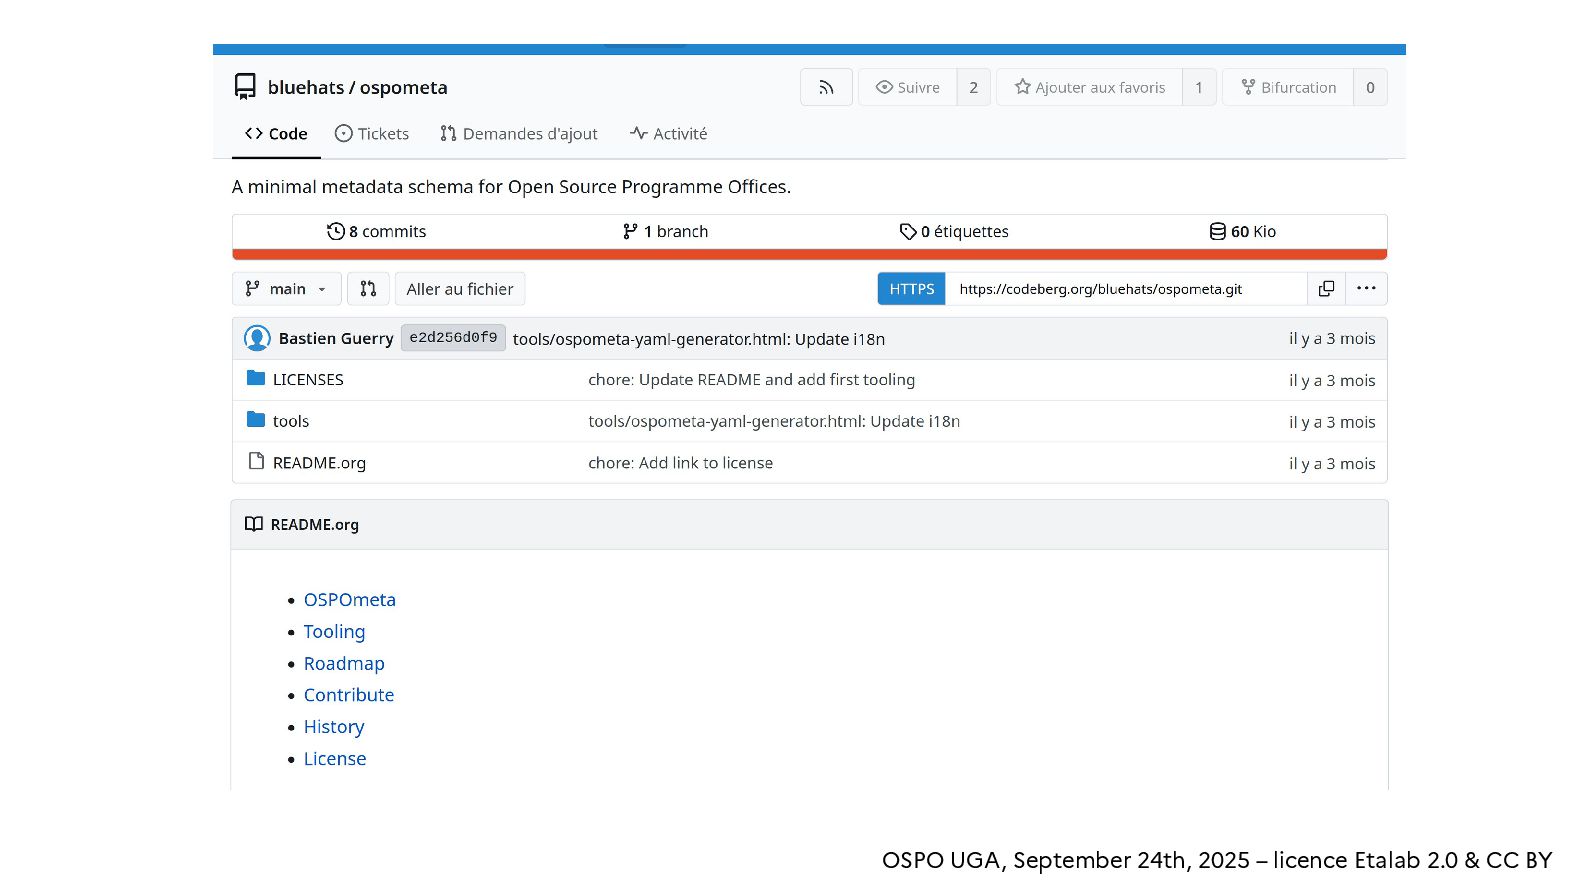Viewport: 1587px width, 893px height.
Task: Open the tools folder
Action: 291,422
